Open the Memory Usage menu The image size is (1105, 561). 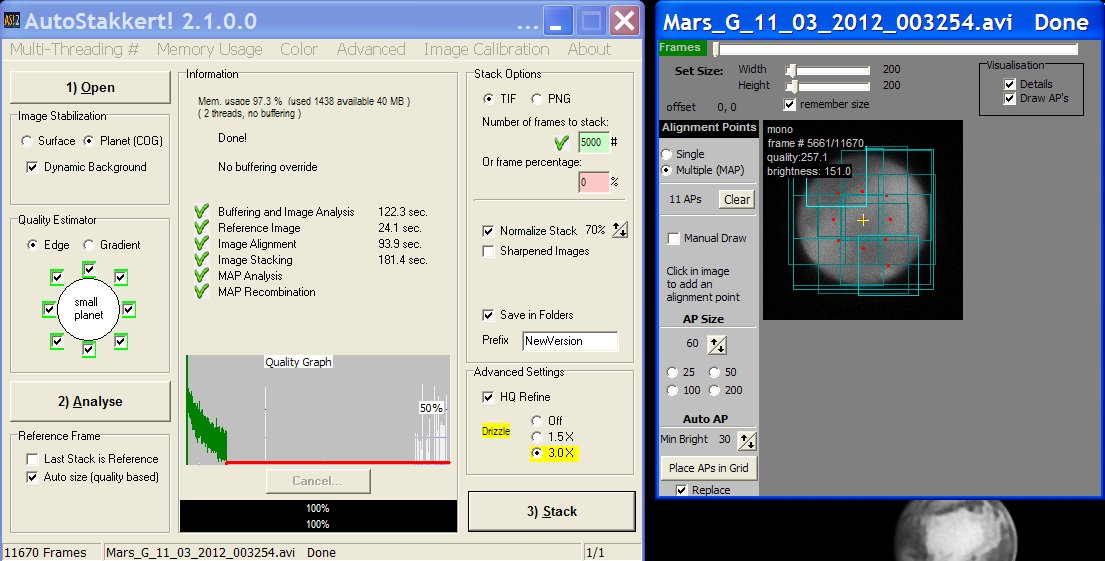[x=209, y=49]
